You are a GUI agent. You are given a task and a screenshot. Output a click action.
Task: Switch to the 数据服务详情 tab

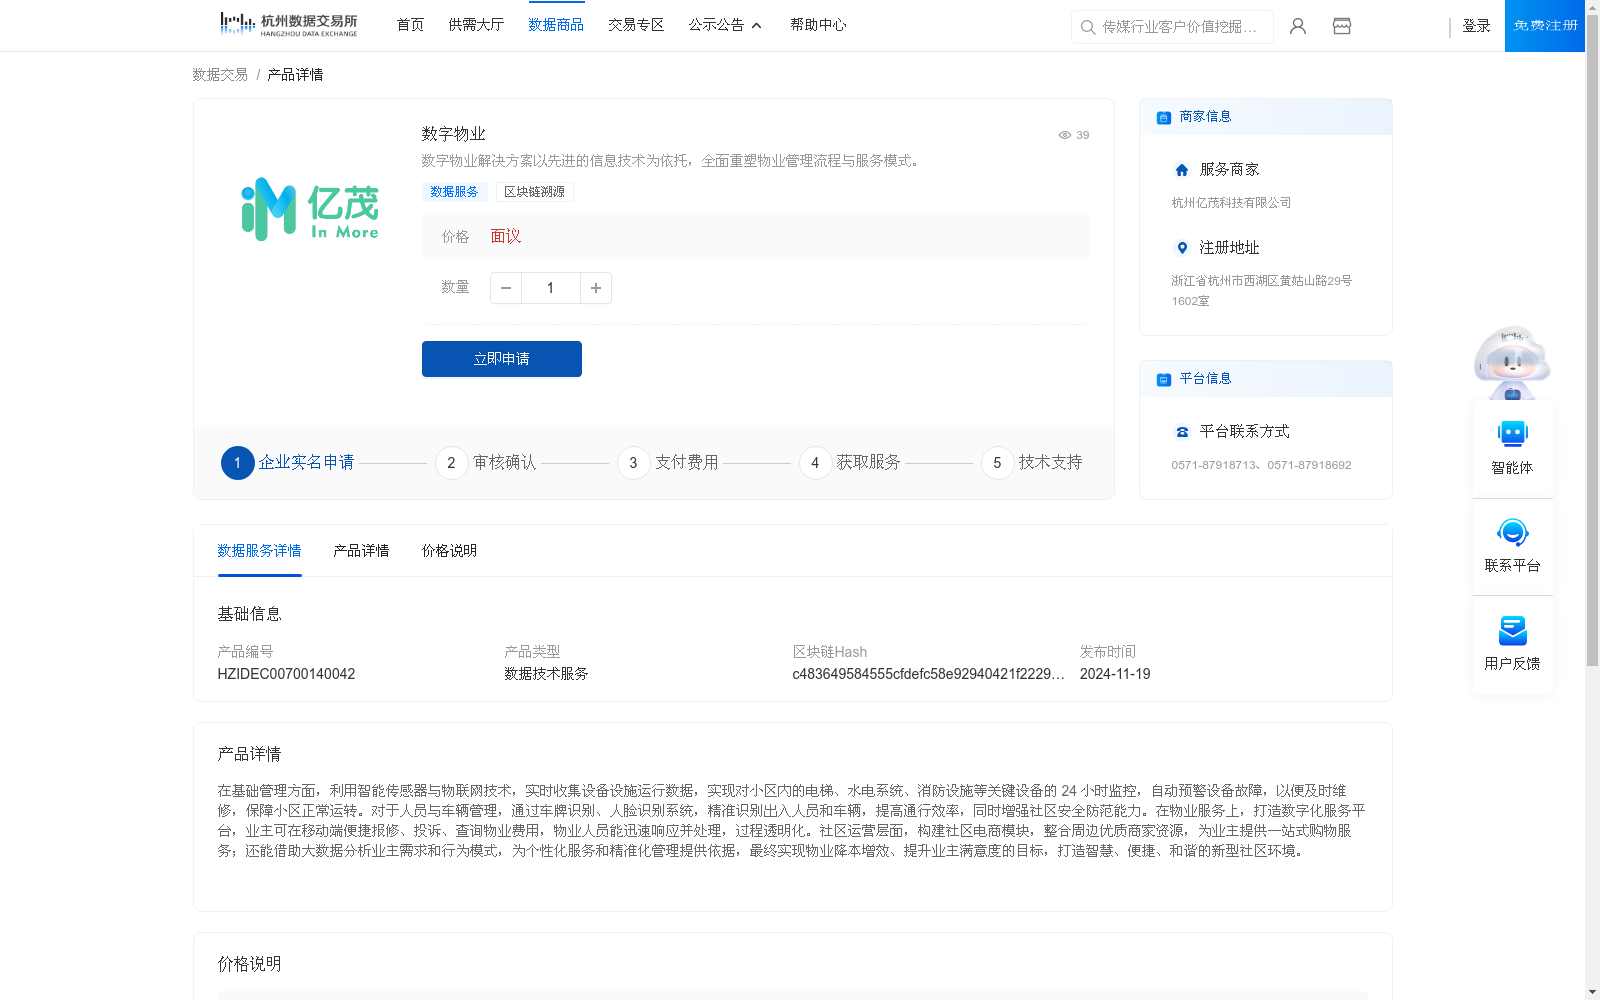(259, 551)
